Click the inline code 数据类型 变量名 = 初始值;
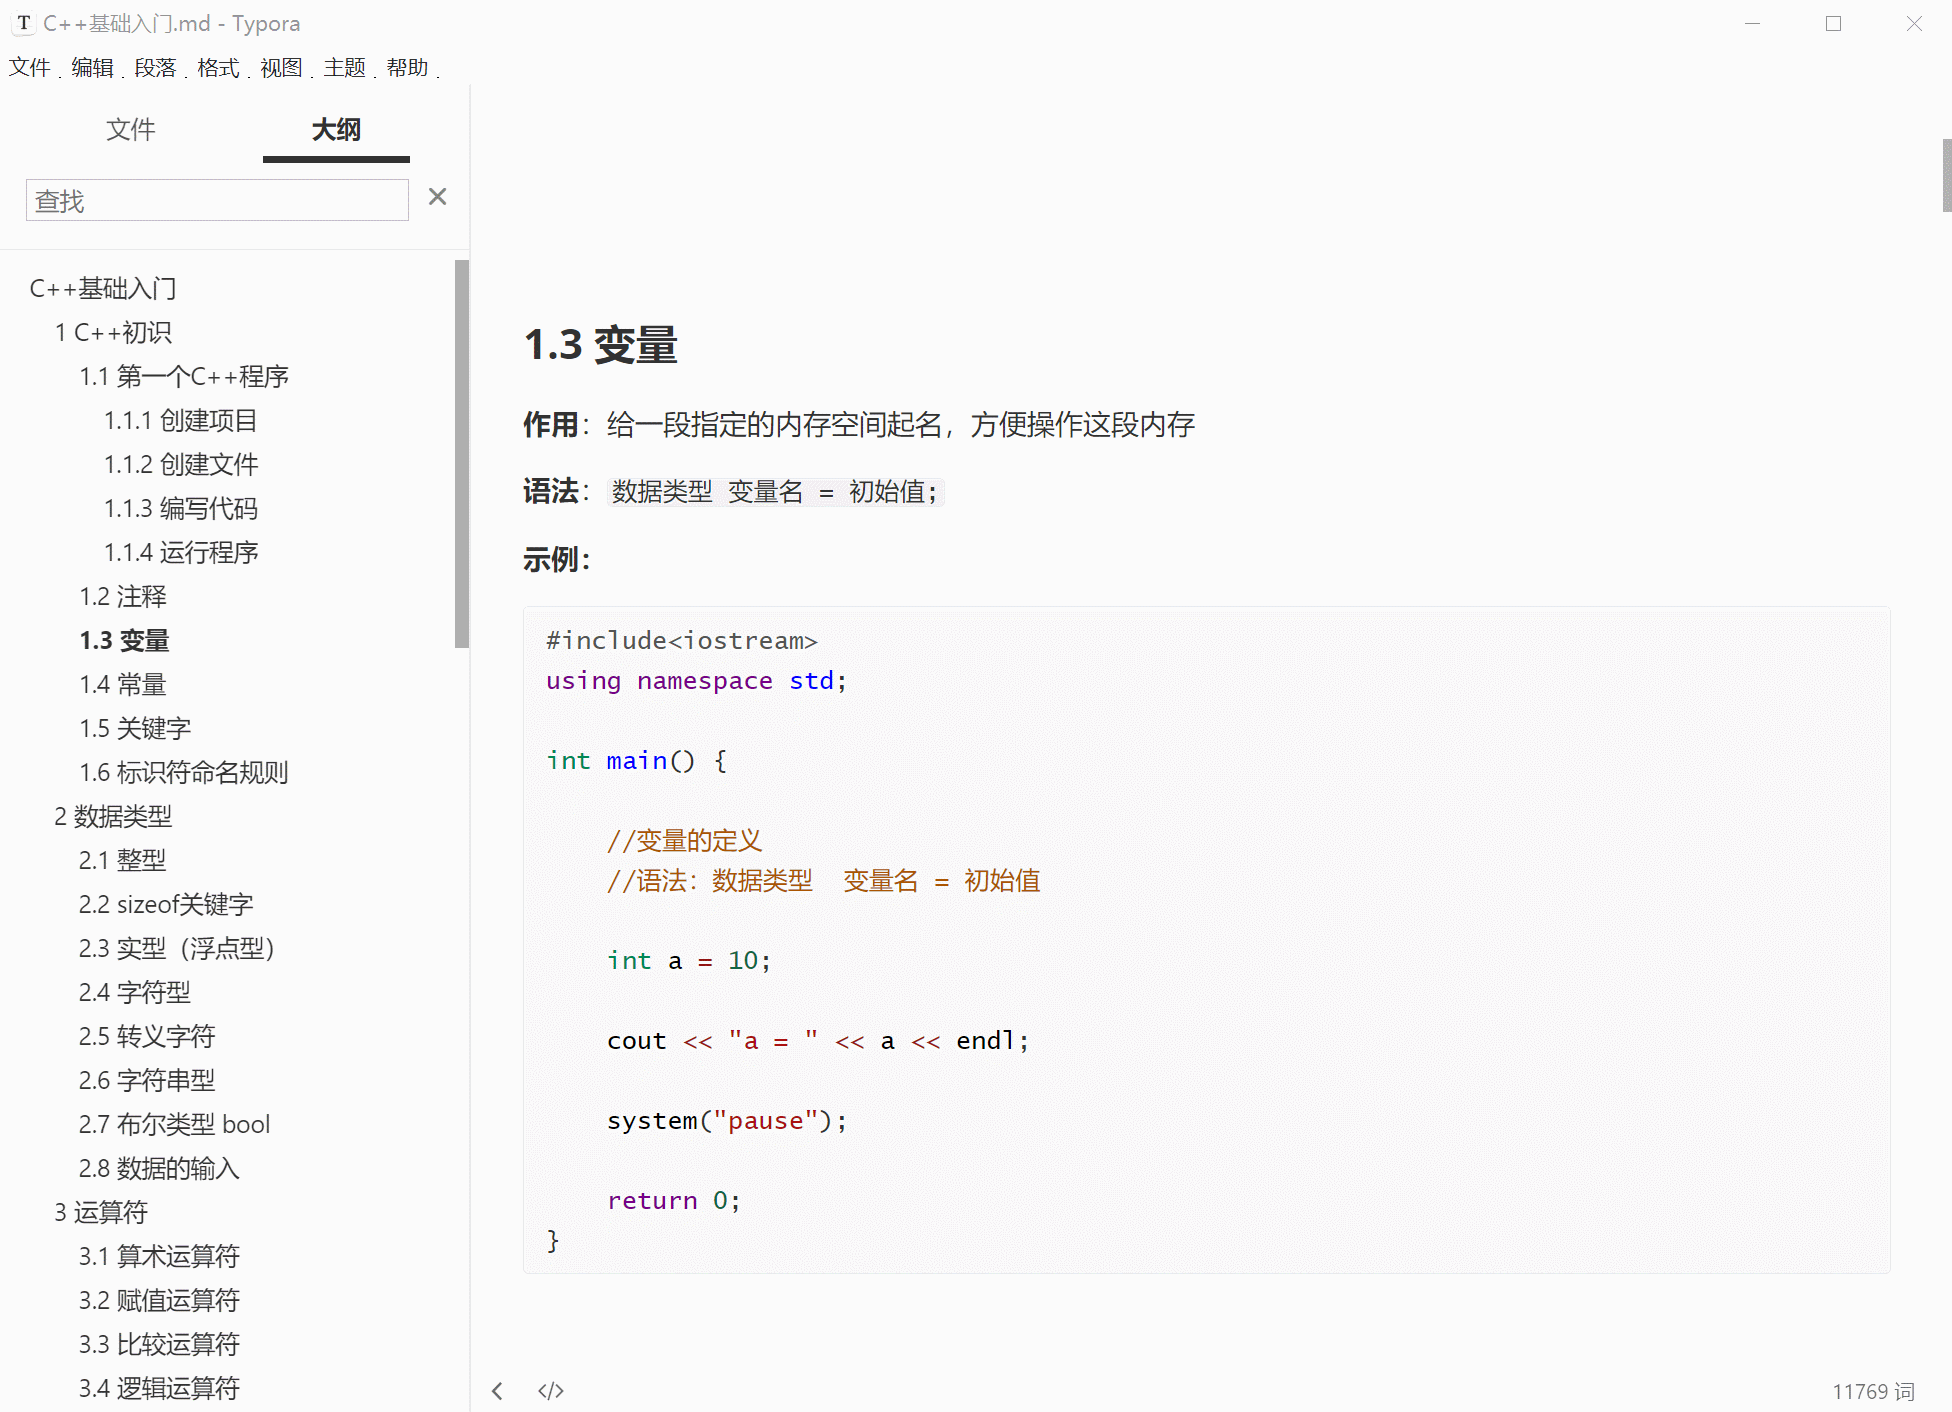Screen dimensions: 1952x1412 pyautogui.click(x=775, y=492)
